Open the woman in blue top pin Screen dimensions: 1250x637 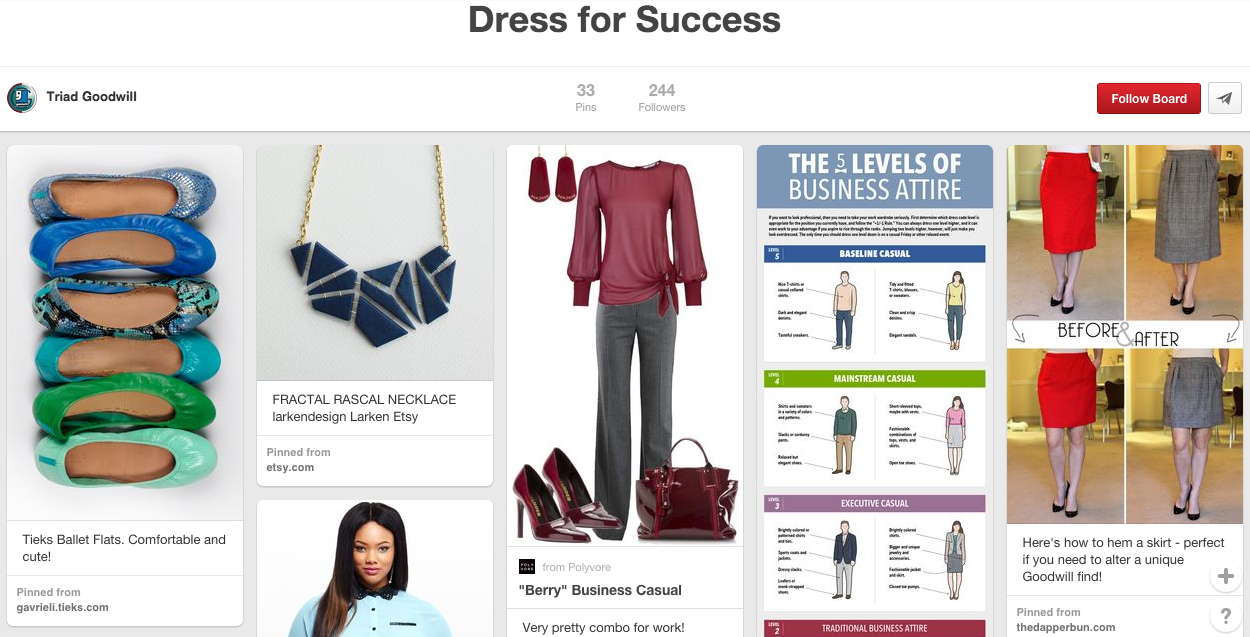tap(375, 568)
